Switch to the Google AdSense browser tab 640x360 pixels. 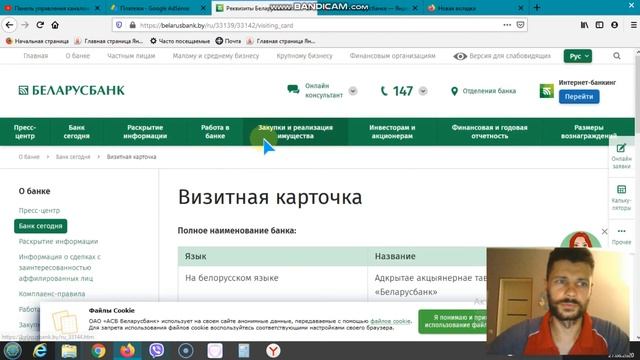(157, 8)
